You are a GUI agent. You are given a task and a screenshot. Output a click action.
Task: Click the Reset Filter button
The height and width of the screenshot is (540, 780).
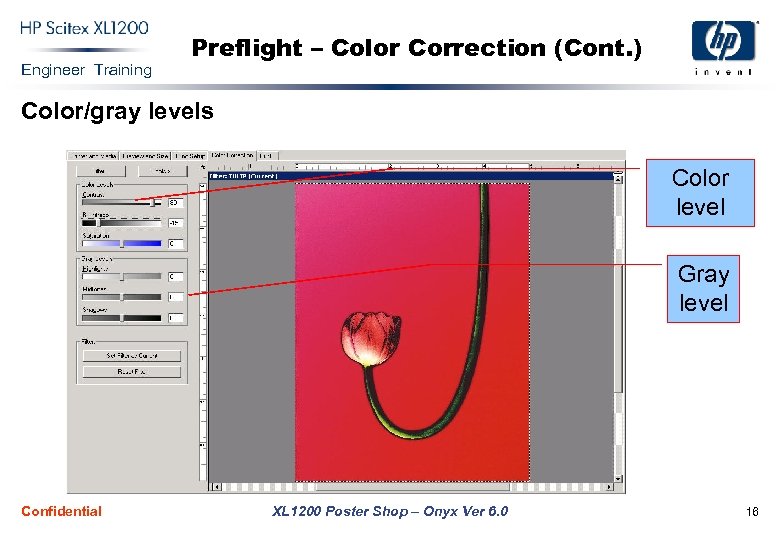pos(132,371)
